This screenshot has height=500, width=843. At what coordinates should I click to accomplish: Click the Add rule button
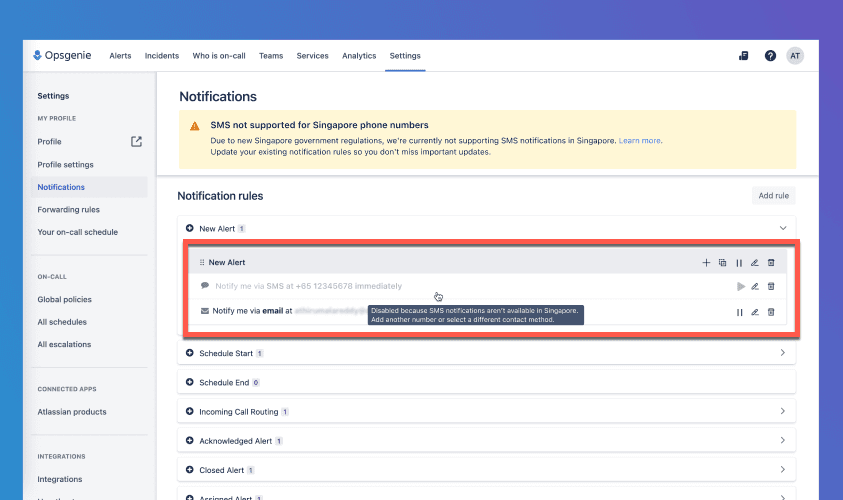point(774,196)
